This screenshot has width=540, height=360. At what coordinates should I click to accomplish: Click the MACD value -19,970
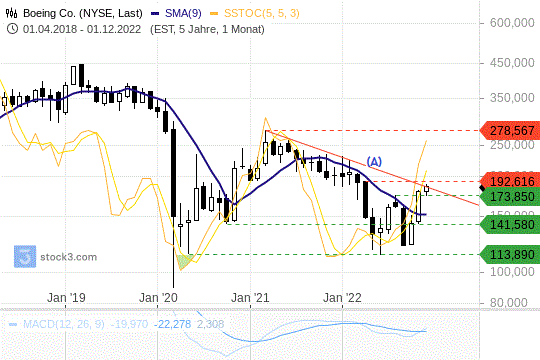[129, 324]
